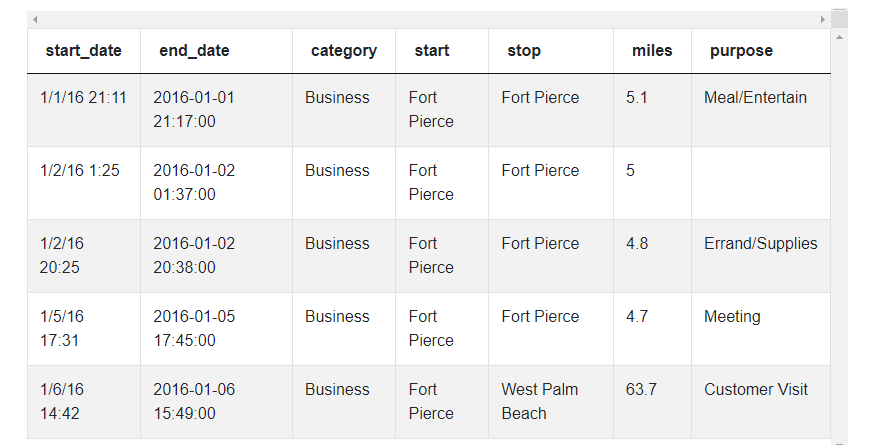Click the horizontal scrollbar left arrow
The height and width of the screenshot is (445, 869).
35,19
